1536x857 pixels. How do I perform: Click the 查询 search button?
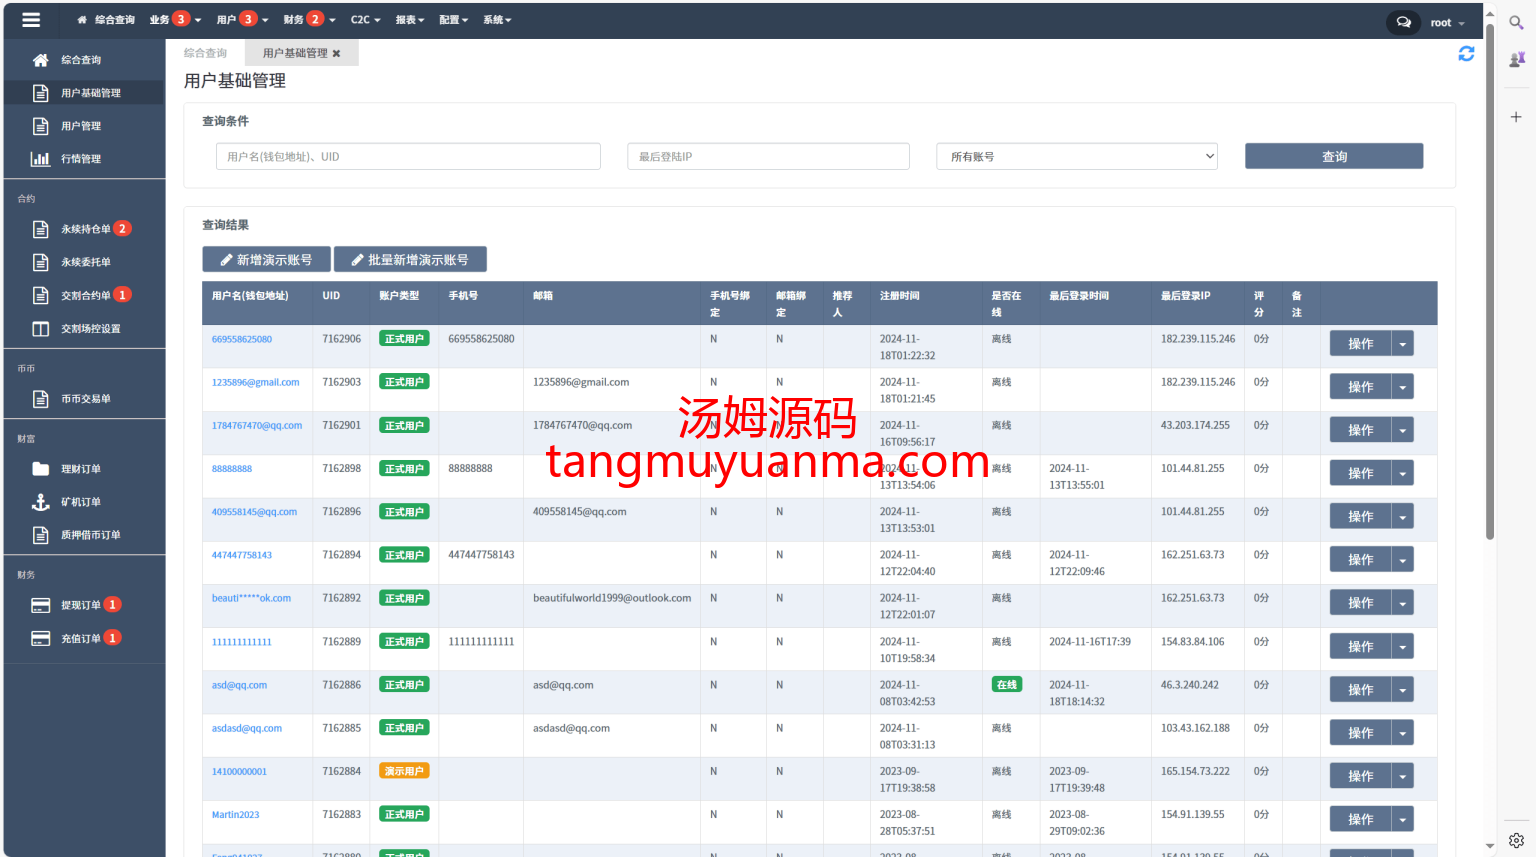tap(1333, 157)
